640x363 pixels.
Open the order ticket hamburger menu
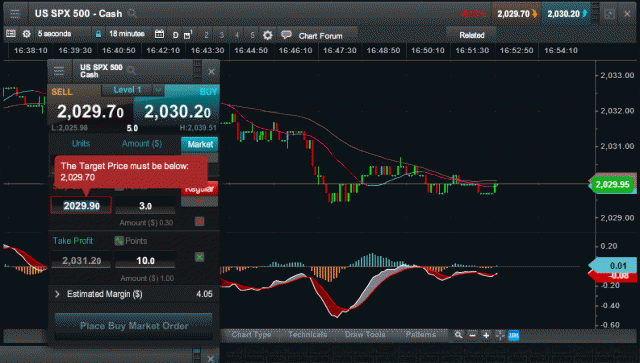click(x=59, y=71)
